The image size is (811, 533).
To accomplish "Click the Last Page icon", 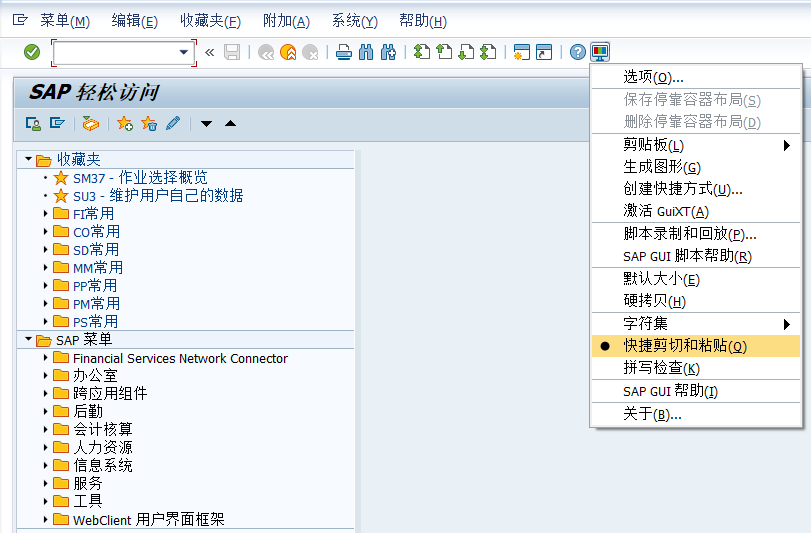I will (x=488, y=52).
